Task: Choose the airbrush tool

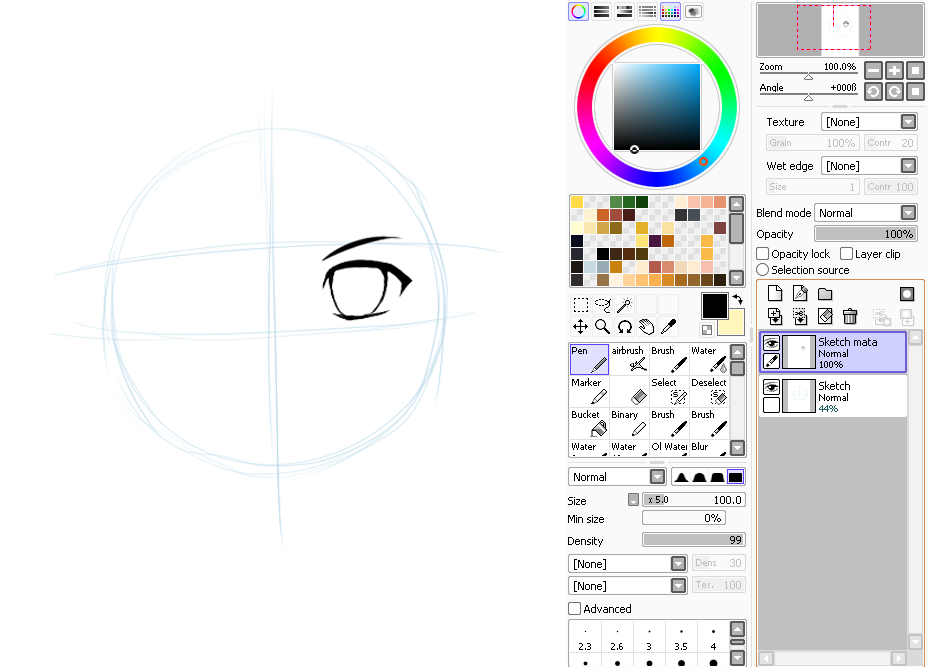Action: (x=629, y=359)
